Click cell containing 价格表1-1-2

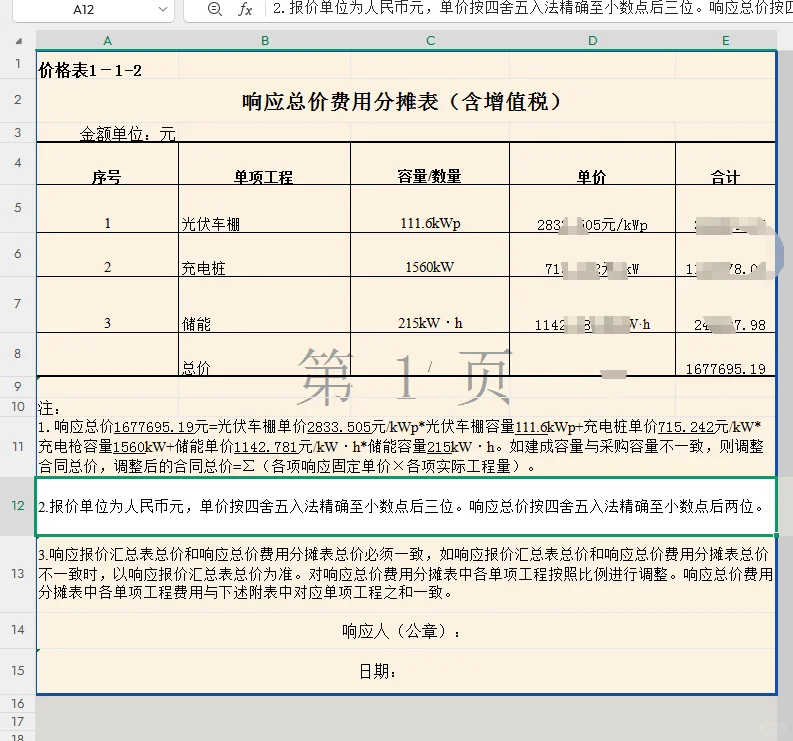tap(107, 65)
